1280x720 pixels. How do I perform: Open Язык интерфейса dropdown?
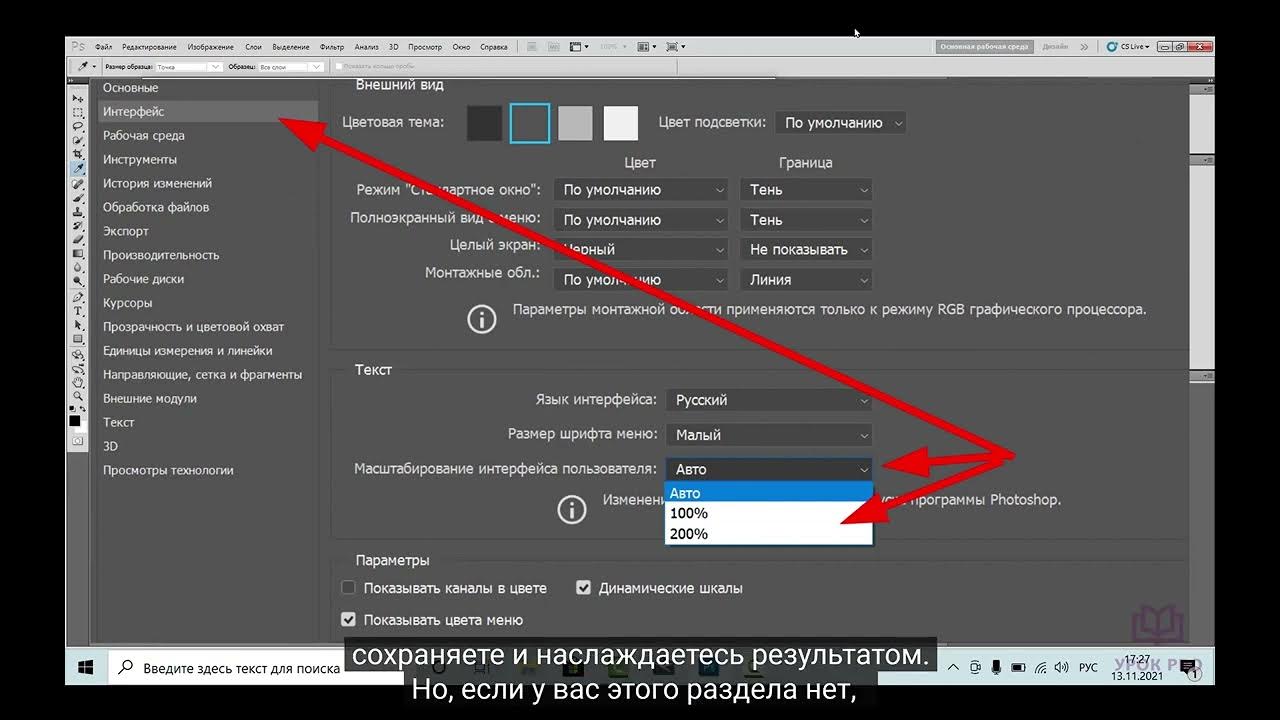tap(768, 400)
